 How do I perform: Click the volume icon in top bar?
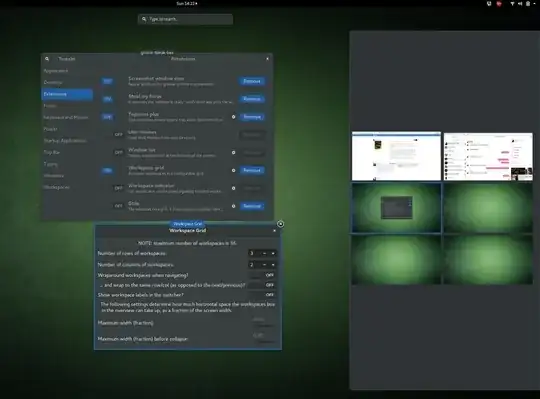point(520,4)
